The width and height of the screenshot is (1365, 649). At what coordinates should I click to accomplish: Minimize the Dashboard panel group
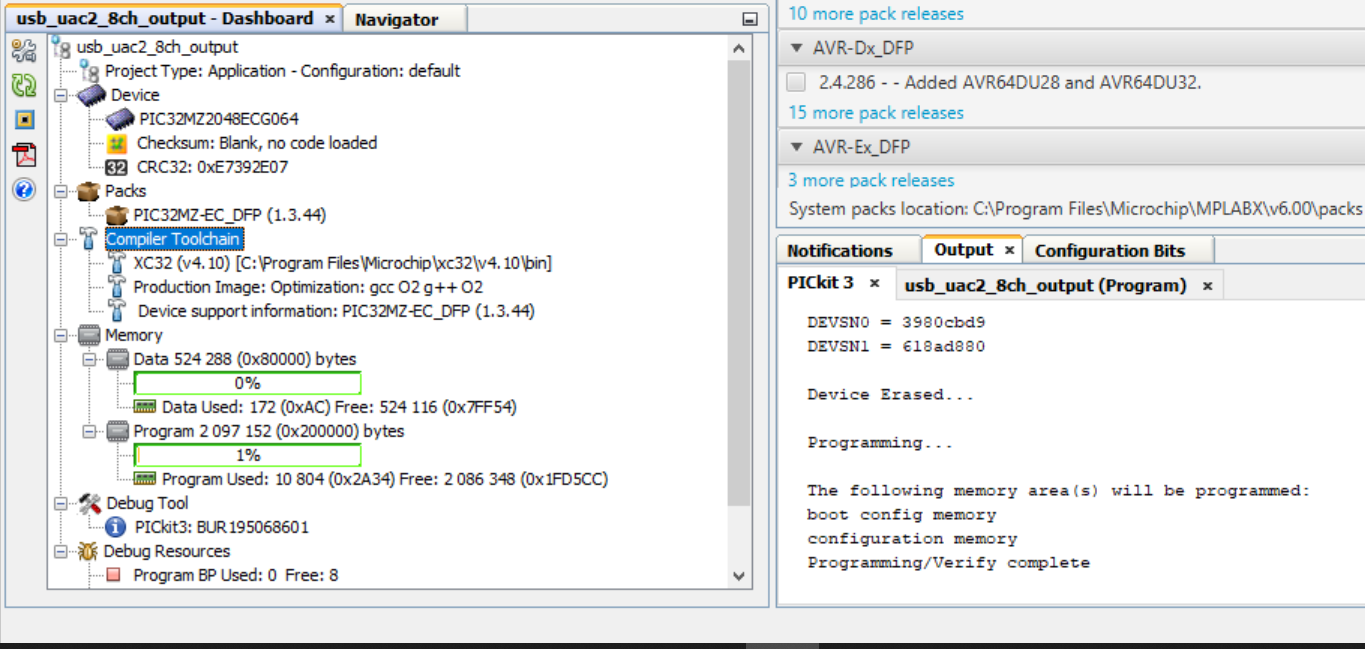(750, 19)
